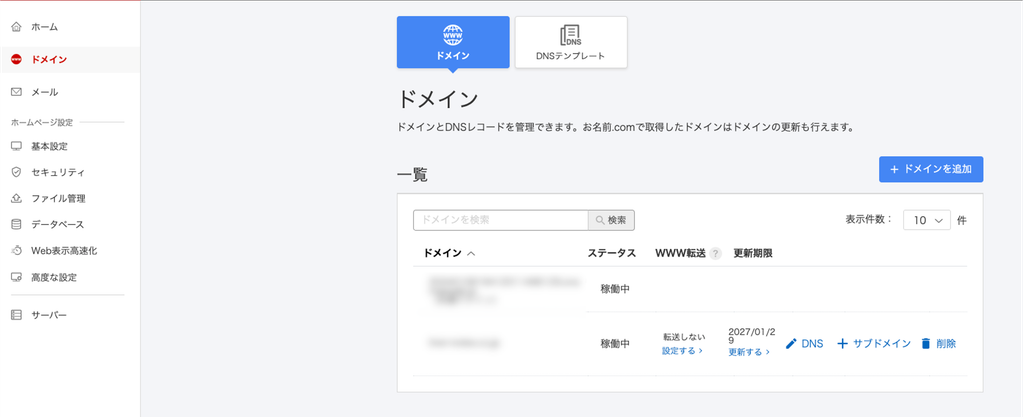Click the home icon in sidebar
1024x417 pixels.
point(16,27)
